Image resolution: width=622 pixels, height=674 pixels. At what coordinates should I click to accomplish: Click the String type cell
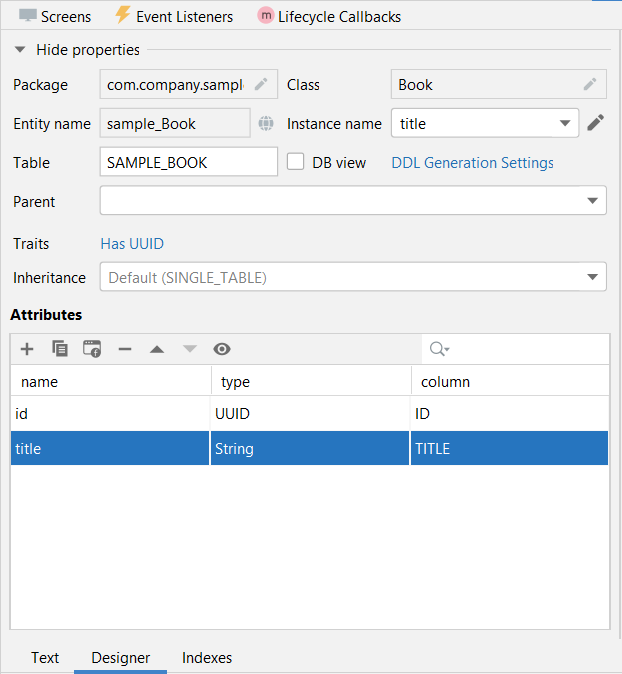pyautogui.click(x=309, y=448)
